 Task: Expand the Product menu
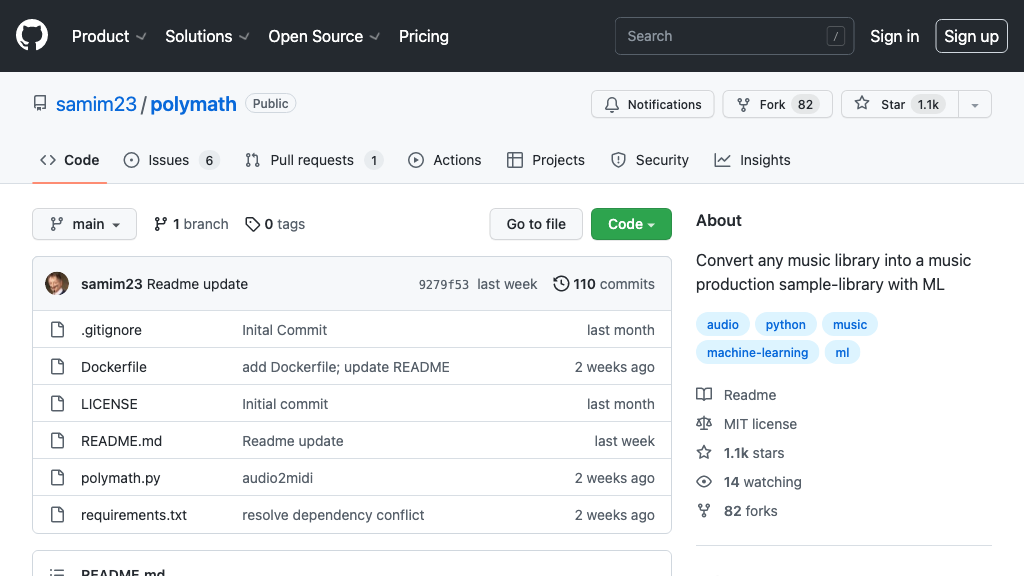109,36
